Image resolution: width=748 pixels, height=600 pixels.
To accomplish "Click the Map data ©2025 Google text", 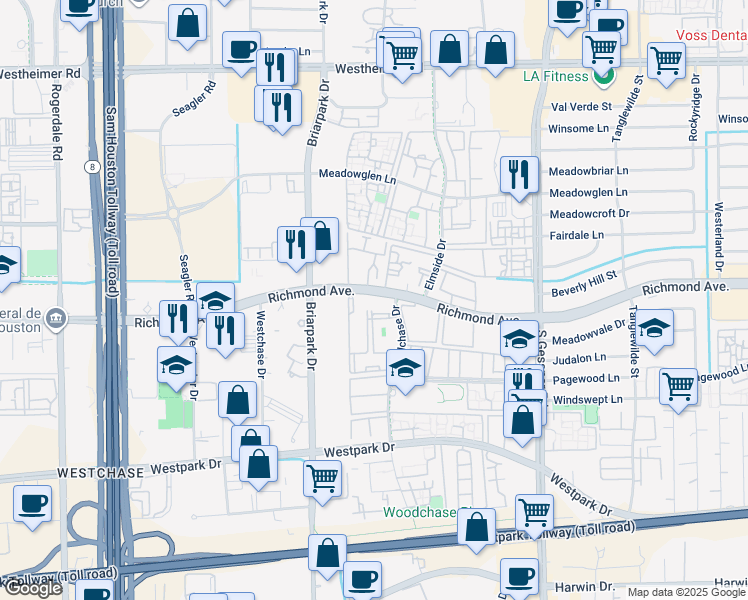I will click(686, 592).
